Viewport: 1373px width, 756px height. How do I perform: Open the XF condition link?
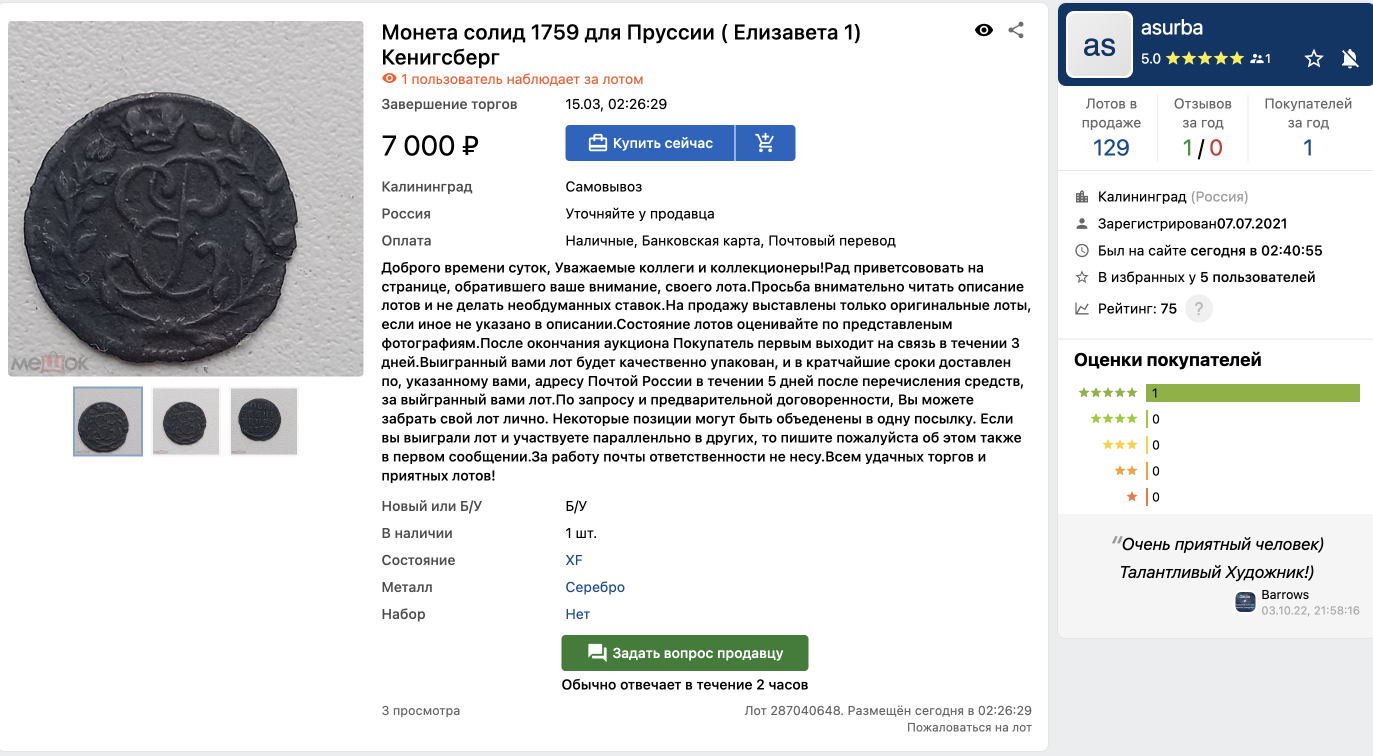574,560
